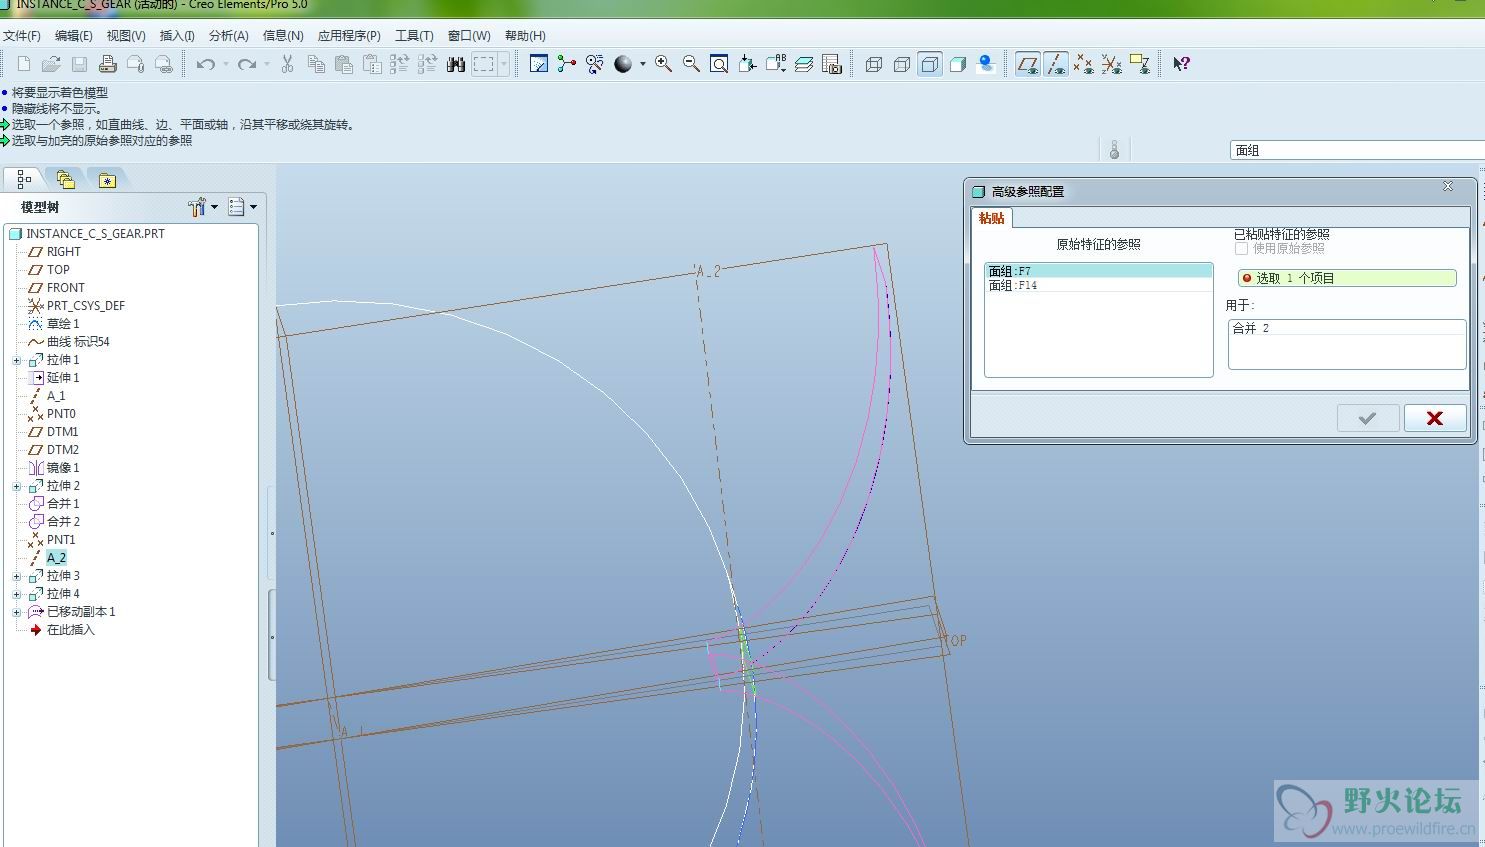Click the shaded sphere appearance icon
The height and width of the screenshot is (847, 1485).
[623, 64]
